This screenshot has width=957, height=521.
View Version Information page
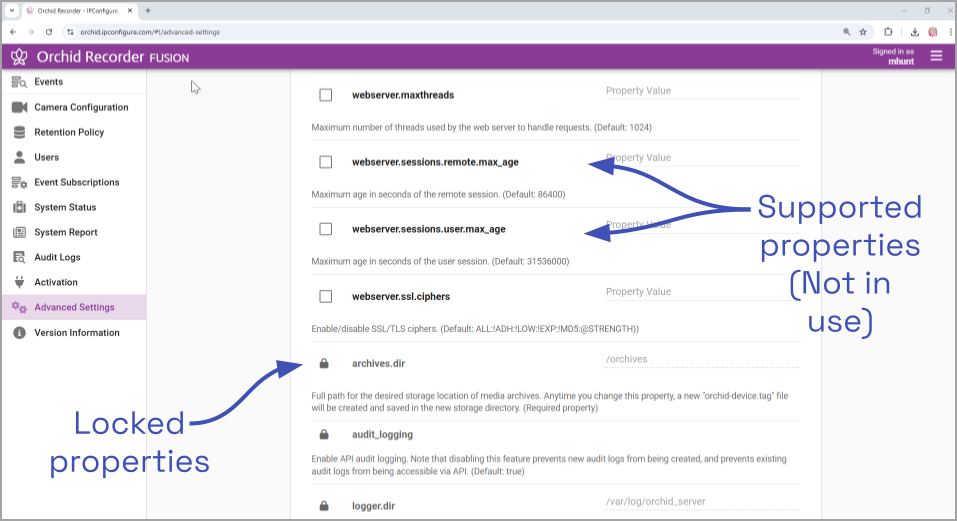(73, 332)
